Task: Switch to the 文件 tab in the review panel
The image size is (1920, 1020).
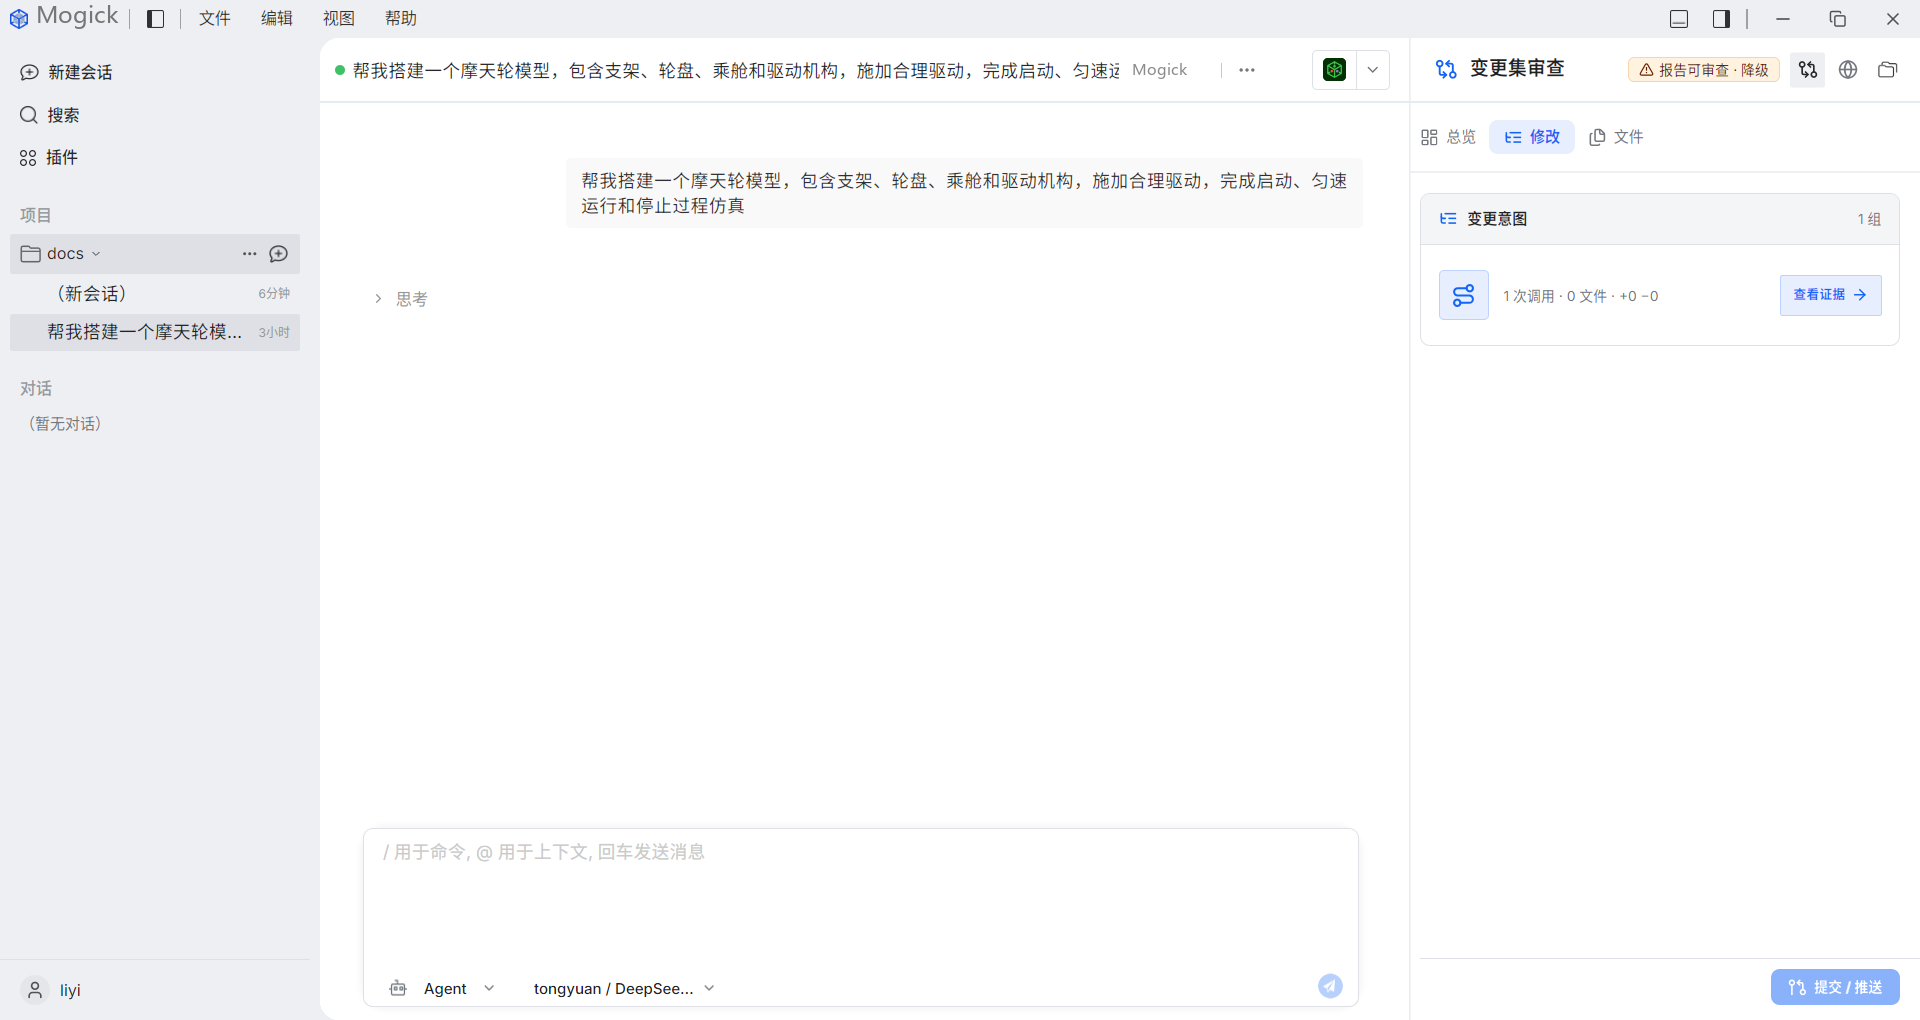Action: click(x=1616, y=137)
